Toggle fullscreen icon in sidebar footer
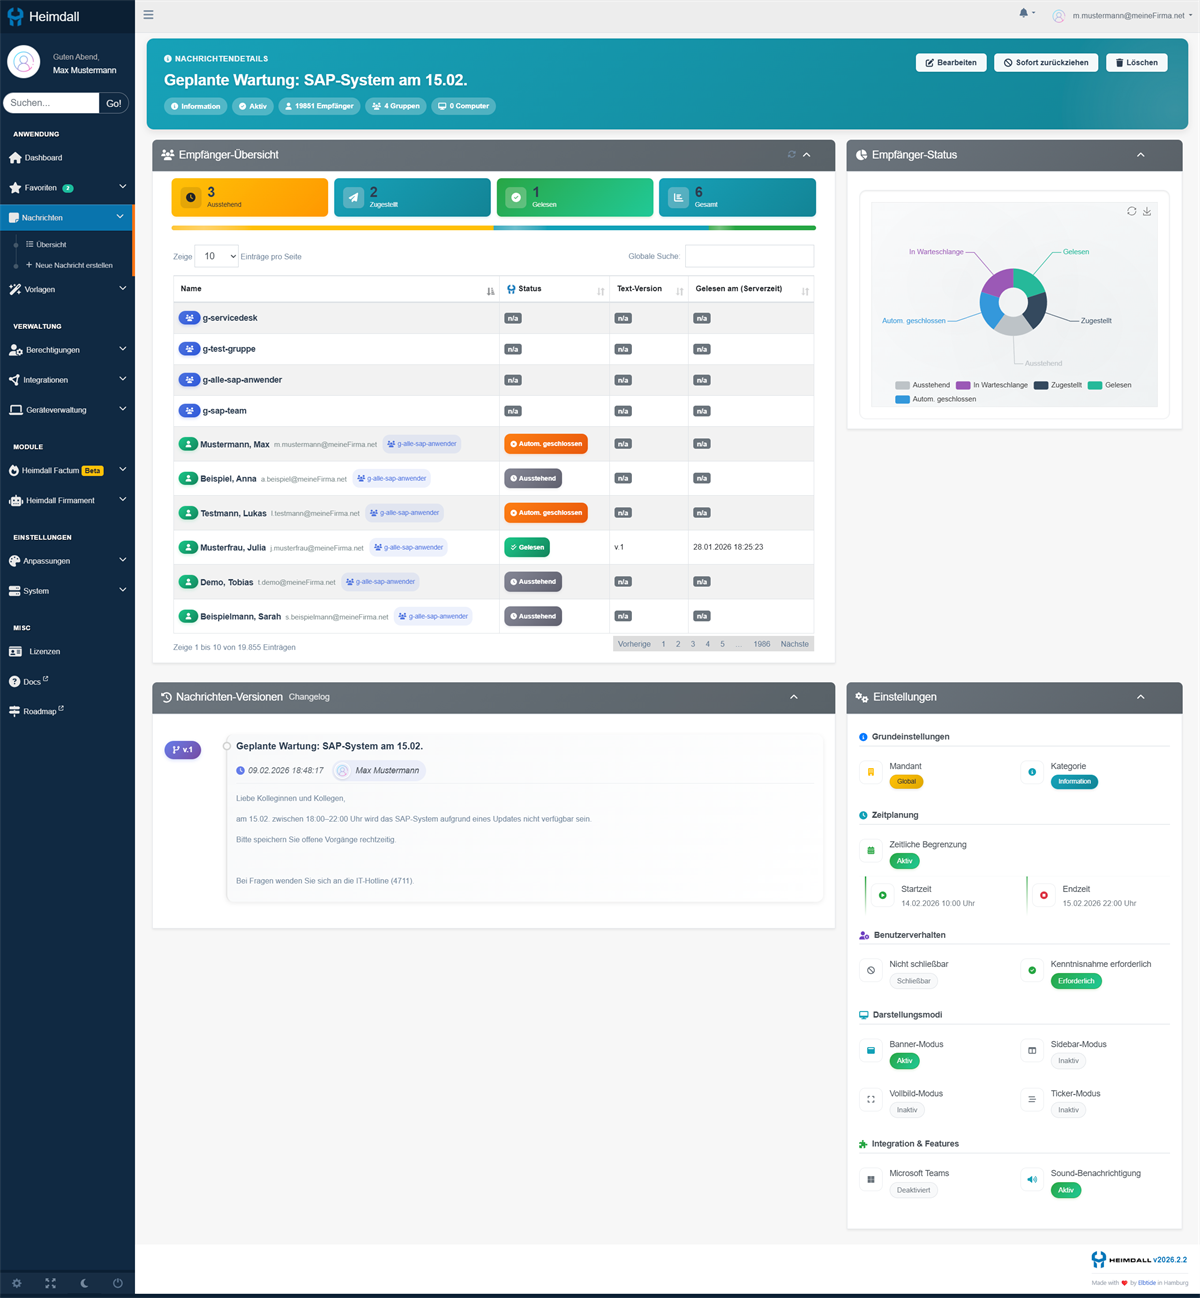1200x1298 pixels. point(50,1283)
